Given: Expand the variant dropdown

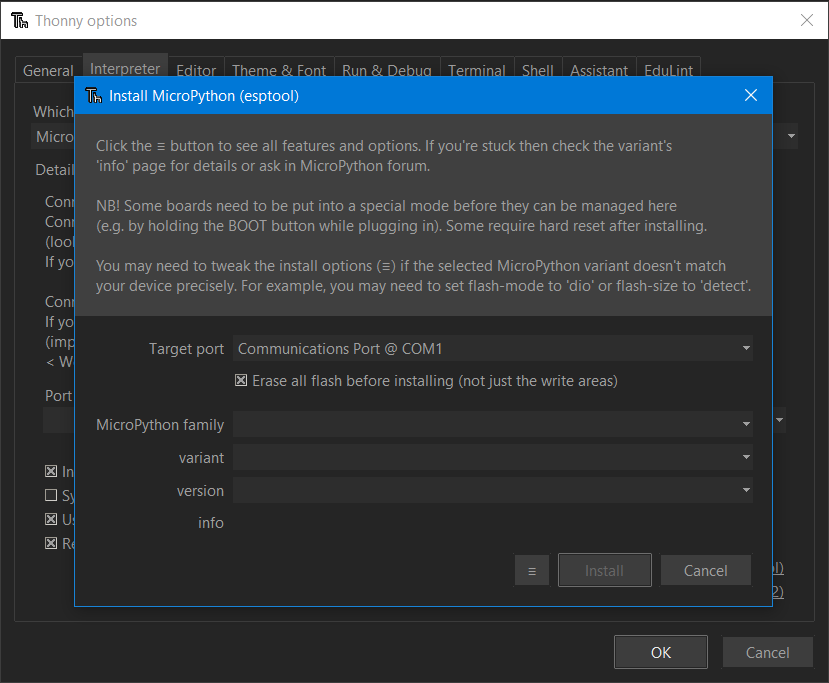Looking at the screenshot, I should (746, 457).
